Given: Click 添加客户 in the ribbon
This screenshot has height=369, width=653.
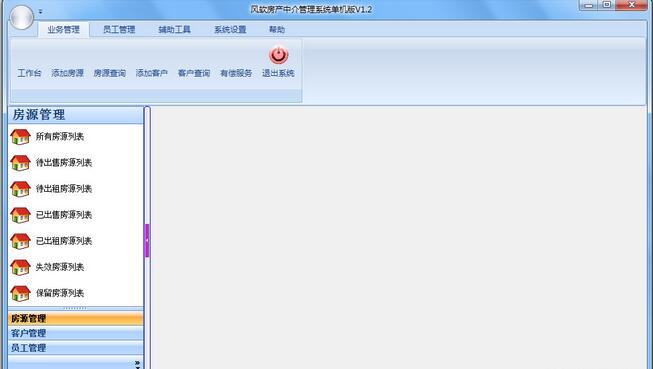Looking at the screenshot, I should click(x=152, y=73).
